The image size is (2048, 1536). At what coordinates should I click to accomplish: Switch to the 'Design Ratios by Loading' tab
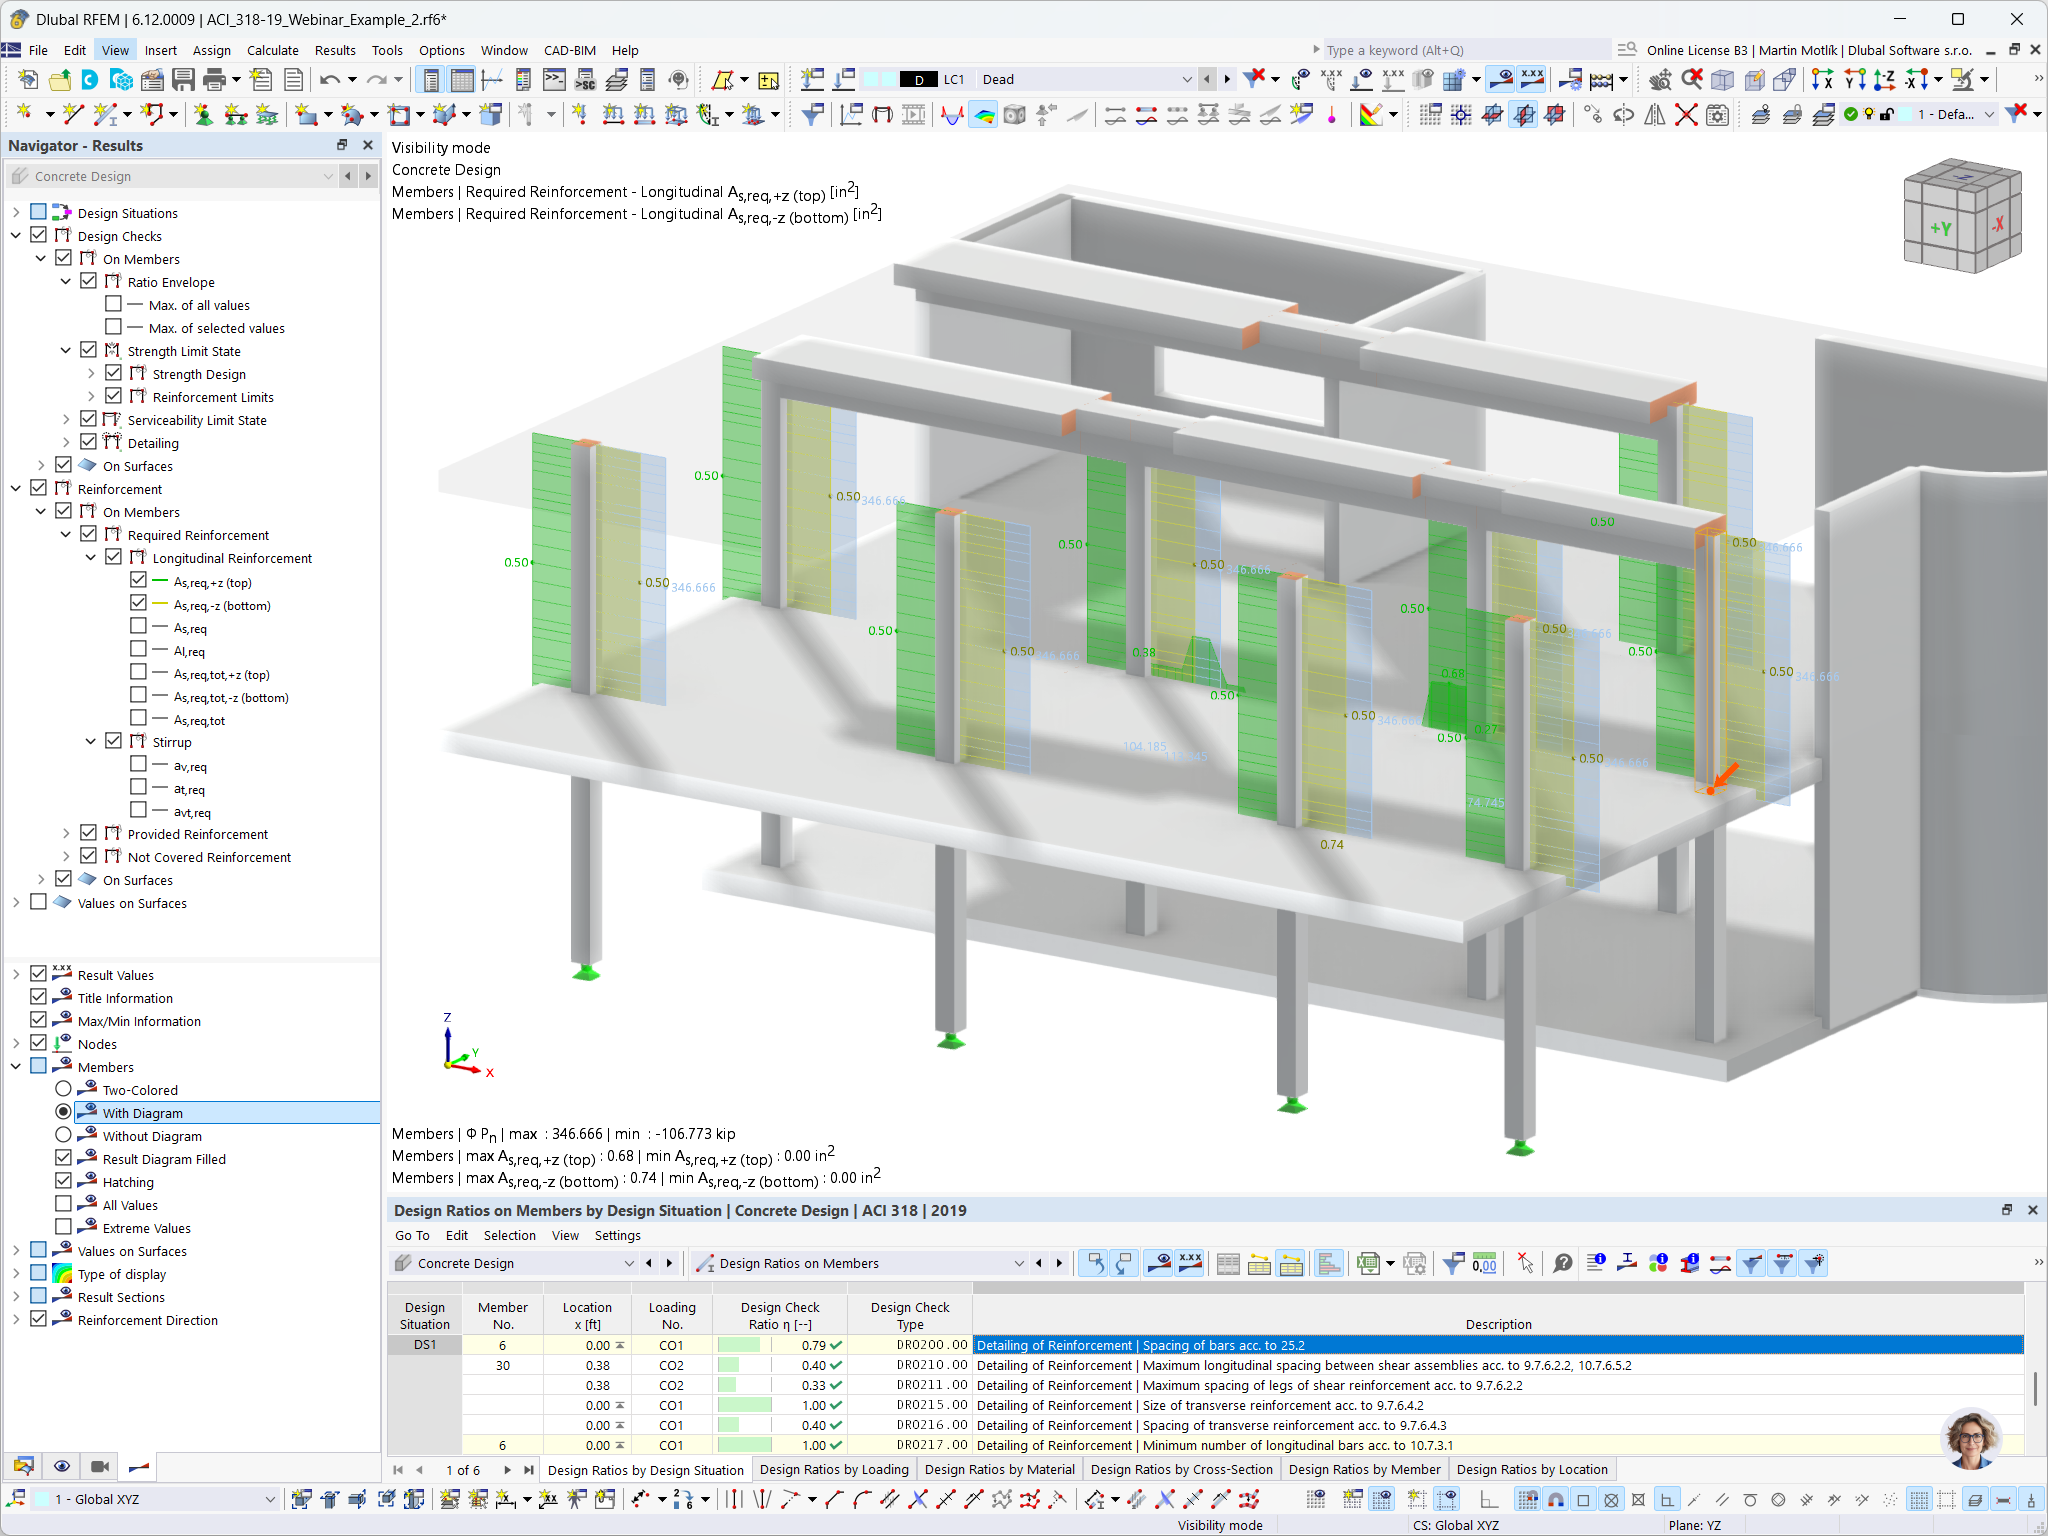pos(834,1469)
